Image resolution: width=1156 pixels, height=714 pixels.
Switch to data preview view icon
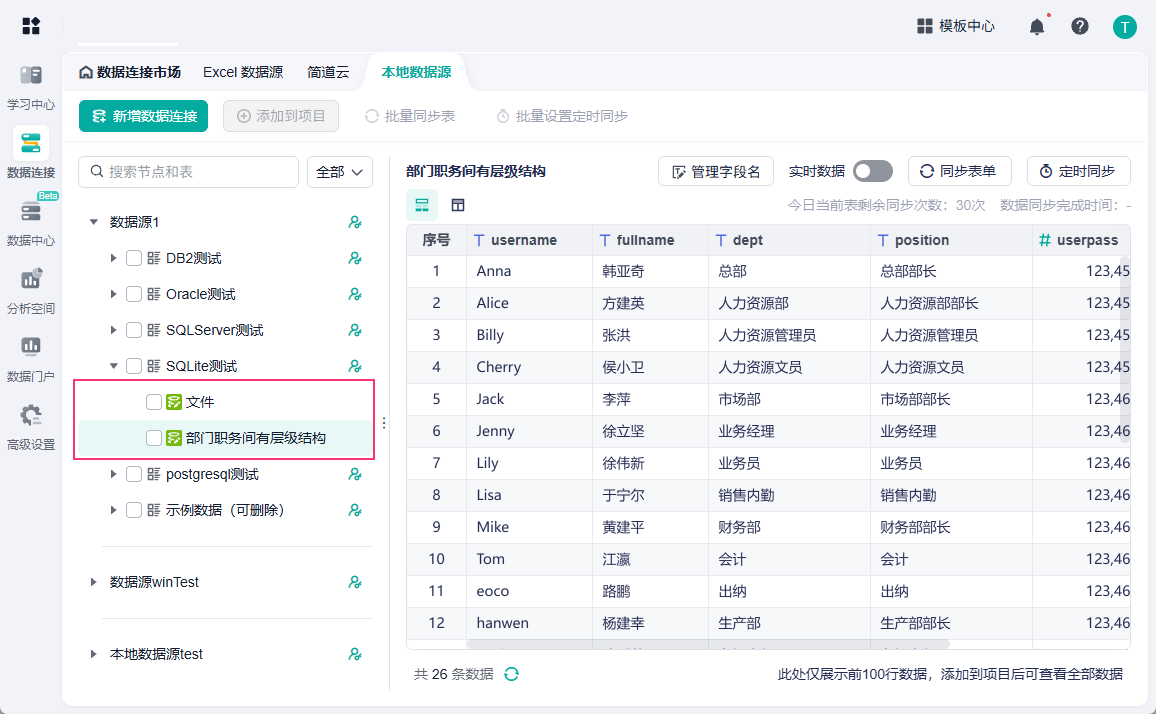point(422,205)
